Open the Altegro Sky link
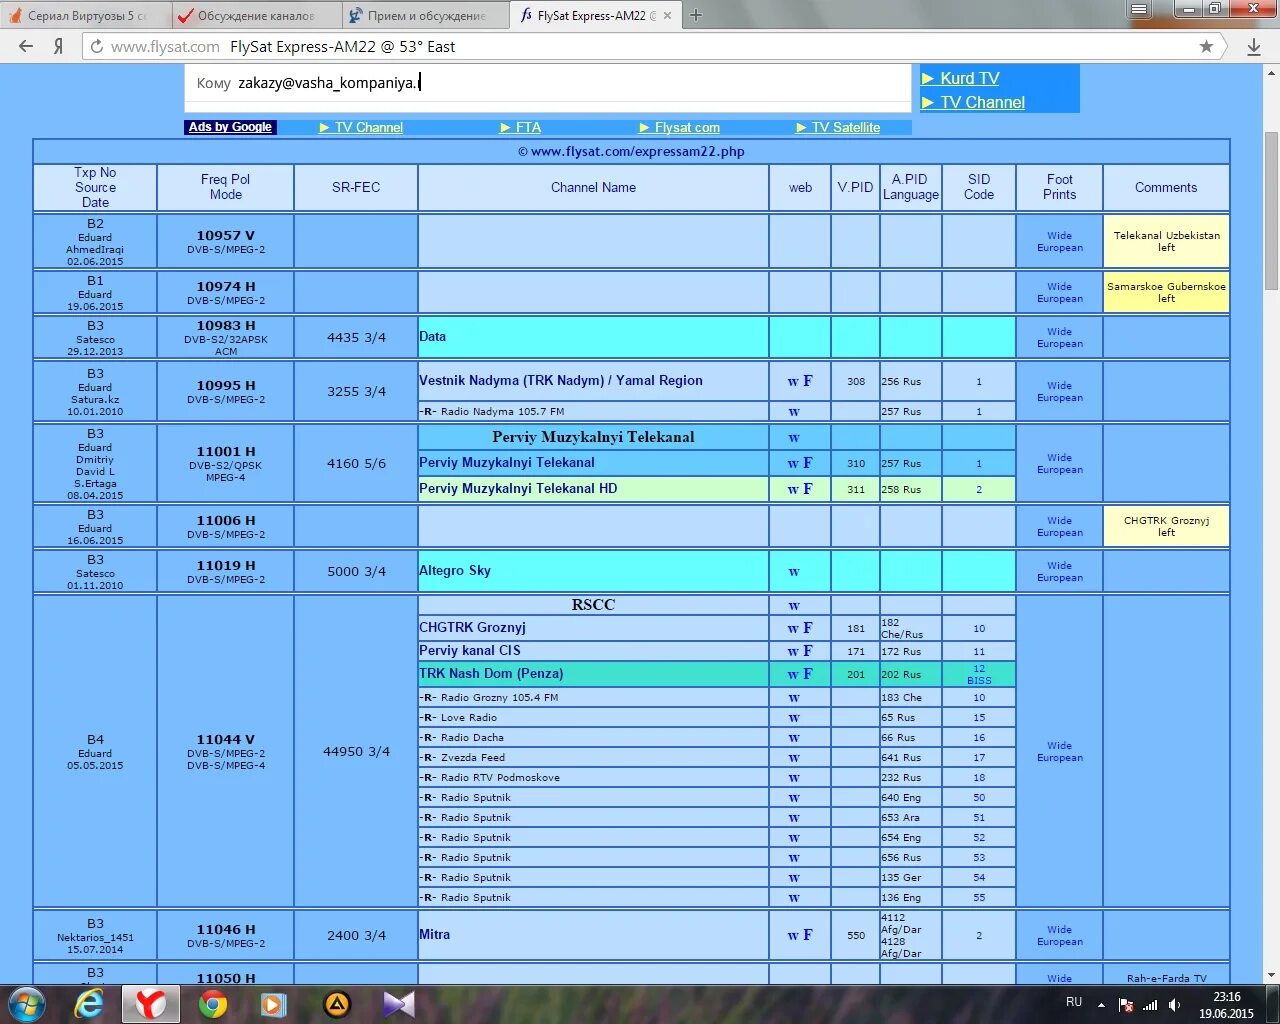 point(455,570)
